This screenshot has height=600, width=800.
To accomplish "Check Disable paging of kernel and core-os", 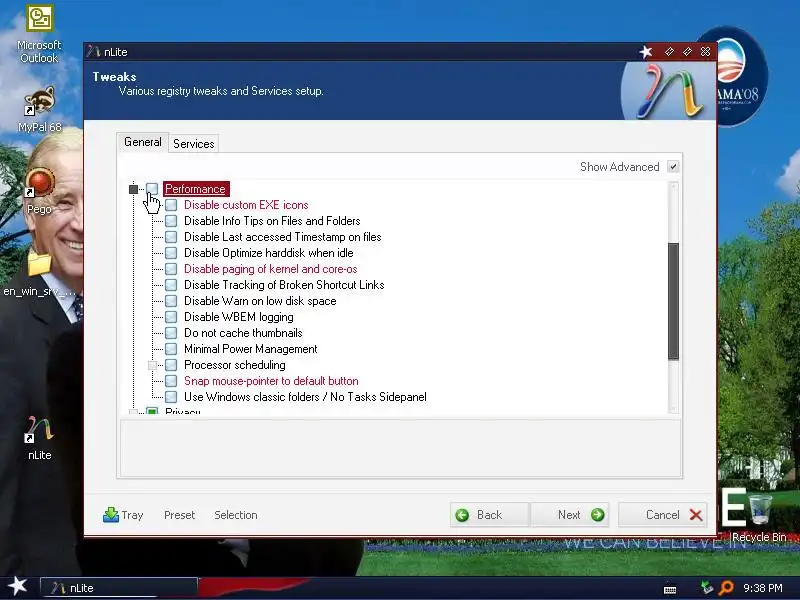I will 171,269.
